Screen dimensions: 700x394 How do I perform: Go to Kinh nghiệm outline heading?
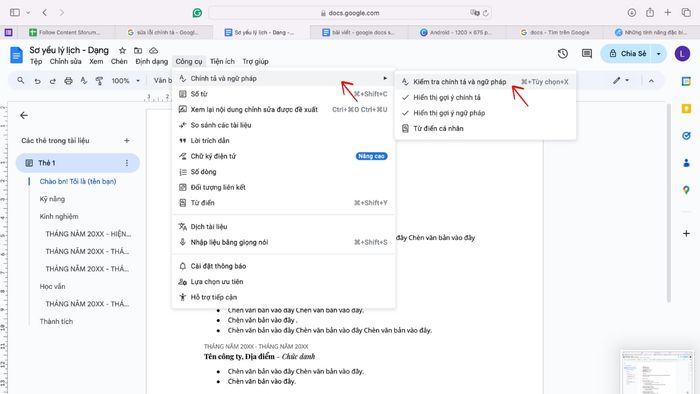59,216
